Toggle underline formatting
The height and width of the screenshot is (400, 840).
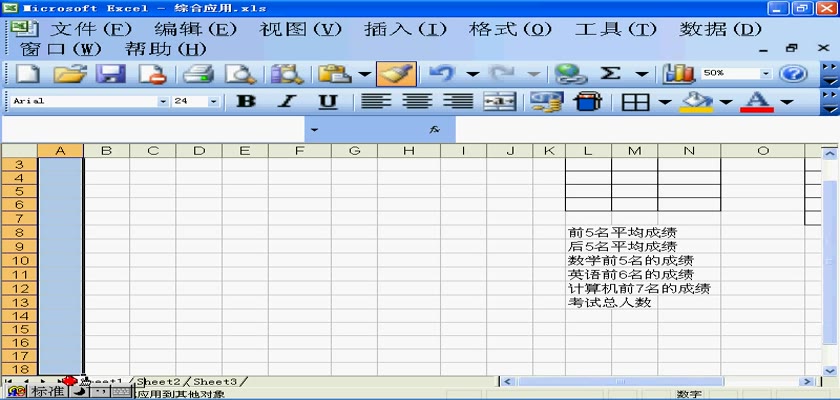[x=327, y=102]
